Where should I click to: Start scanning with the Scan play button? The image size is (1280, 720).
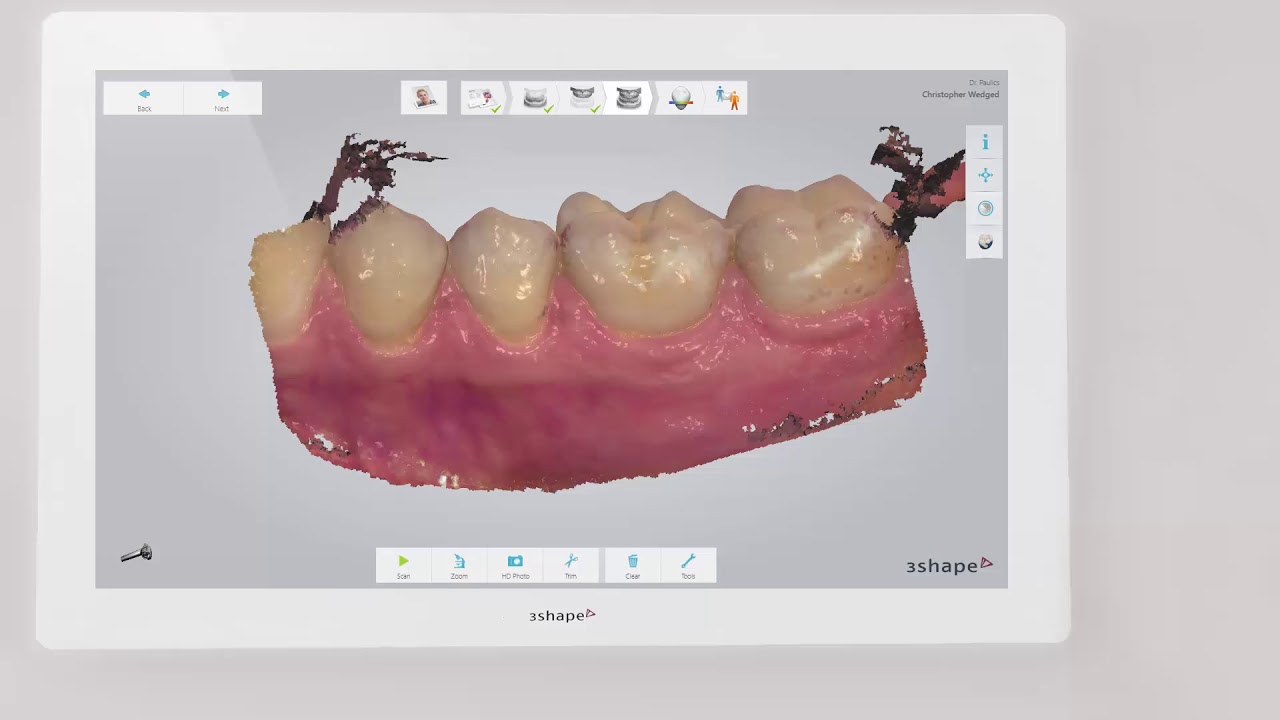coord(403,565)
